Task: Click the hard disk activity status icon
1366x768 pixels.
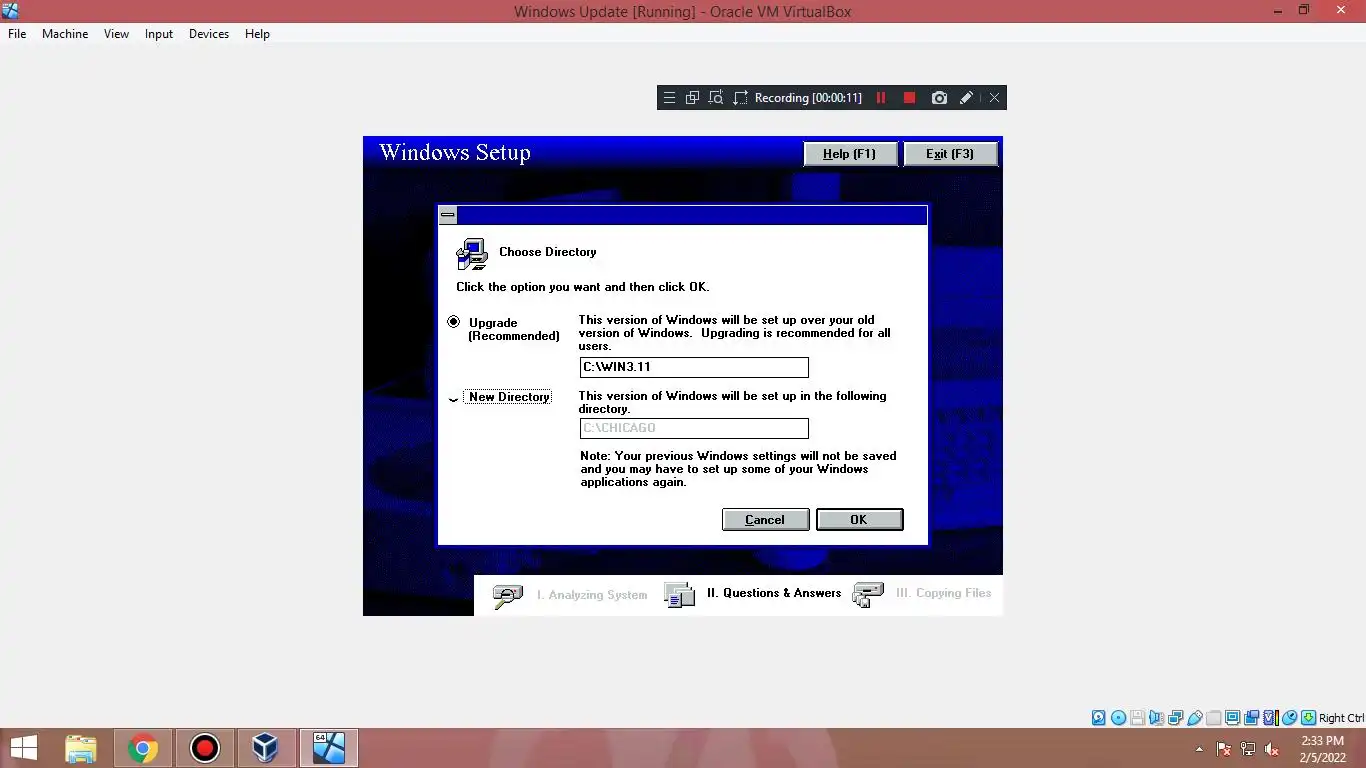Action: coord(1098,718)
